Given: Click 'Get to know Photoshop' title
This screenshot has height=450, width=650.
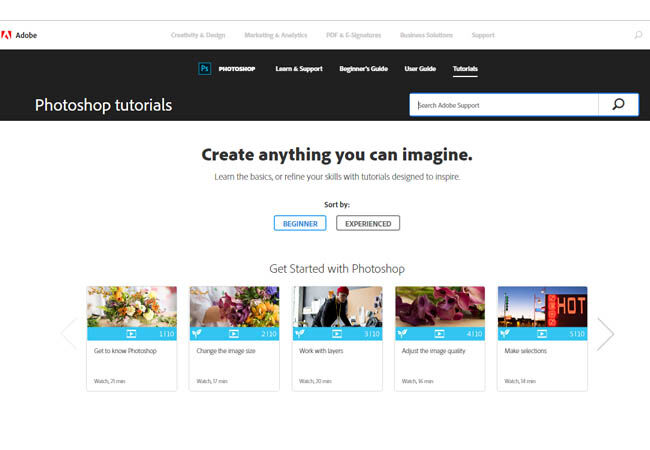Looking at the screenshot, I should pos(125,351).
